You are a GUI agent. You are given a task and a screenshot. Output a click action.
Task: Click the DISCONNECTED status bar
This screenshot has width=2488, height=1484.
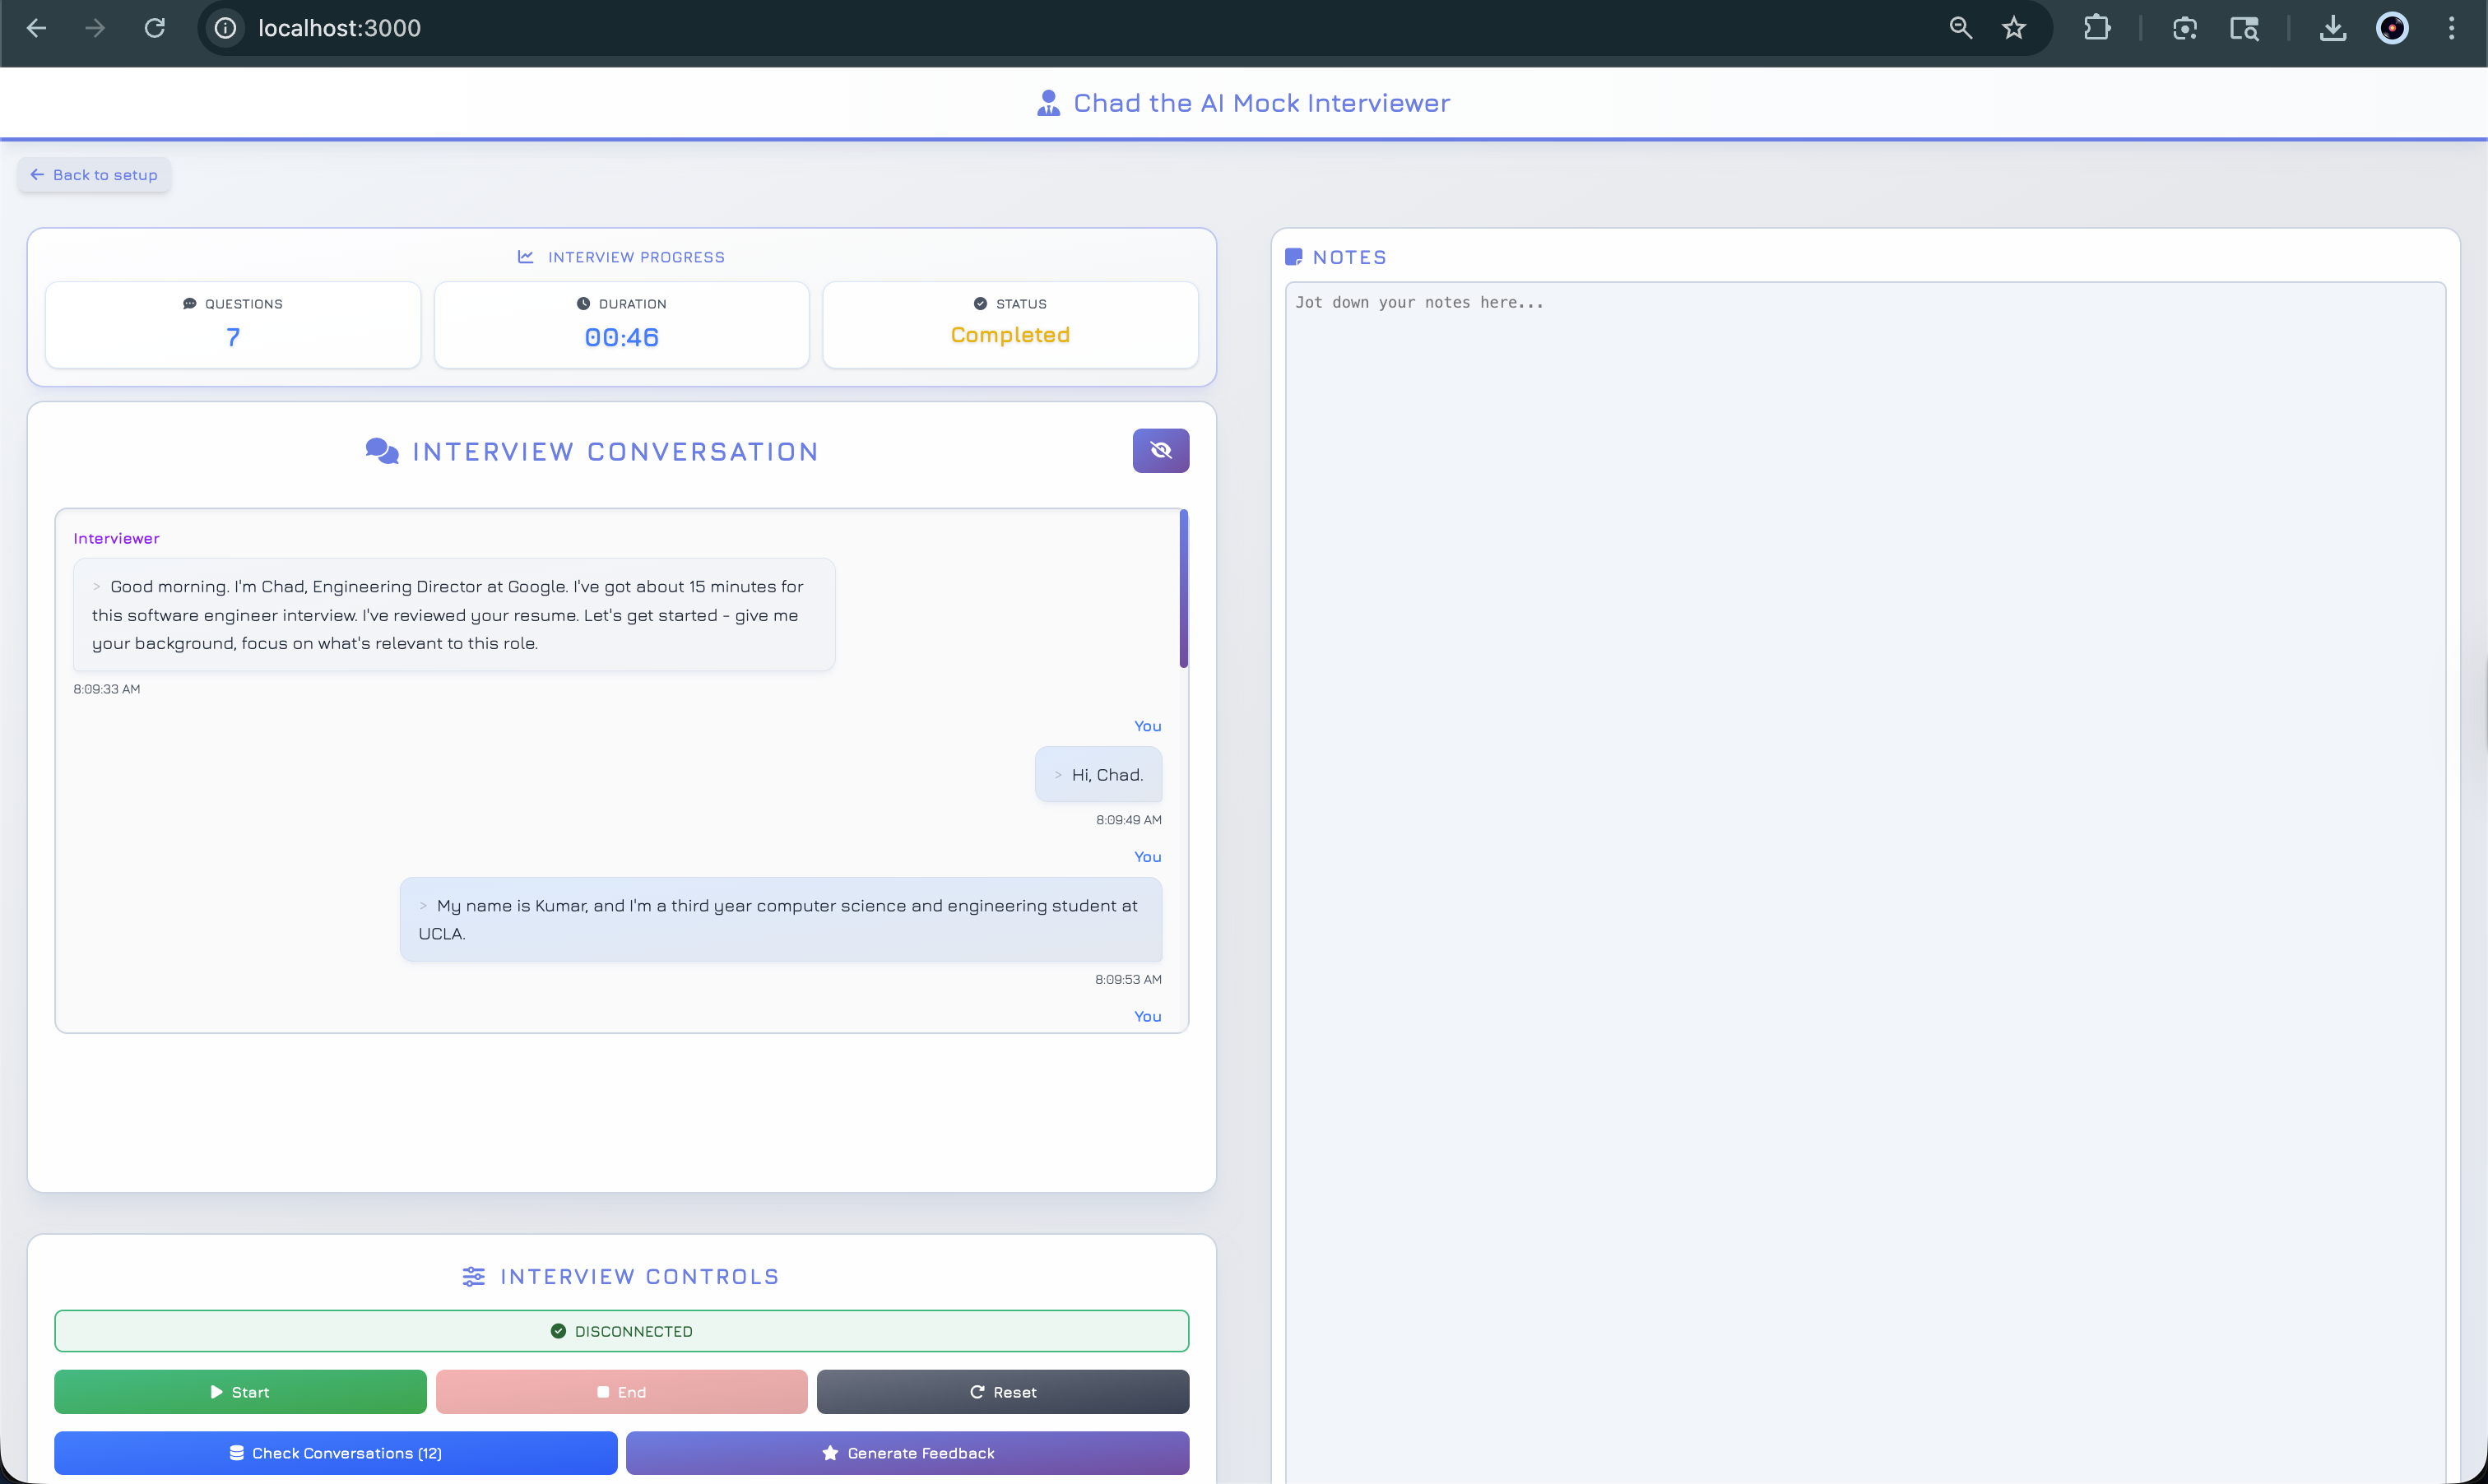(x=621, y=1331)
